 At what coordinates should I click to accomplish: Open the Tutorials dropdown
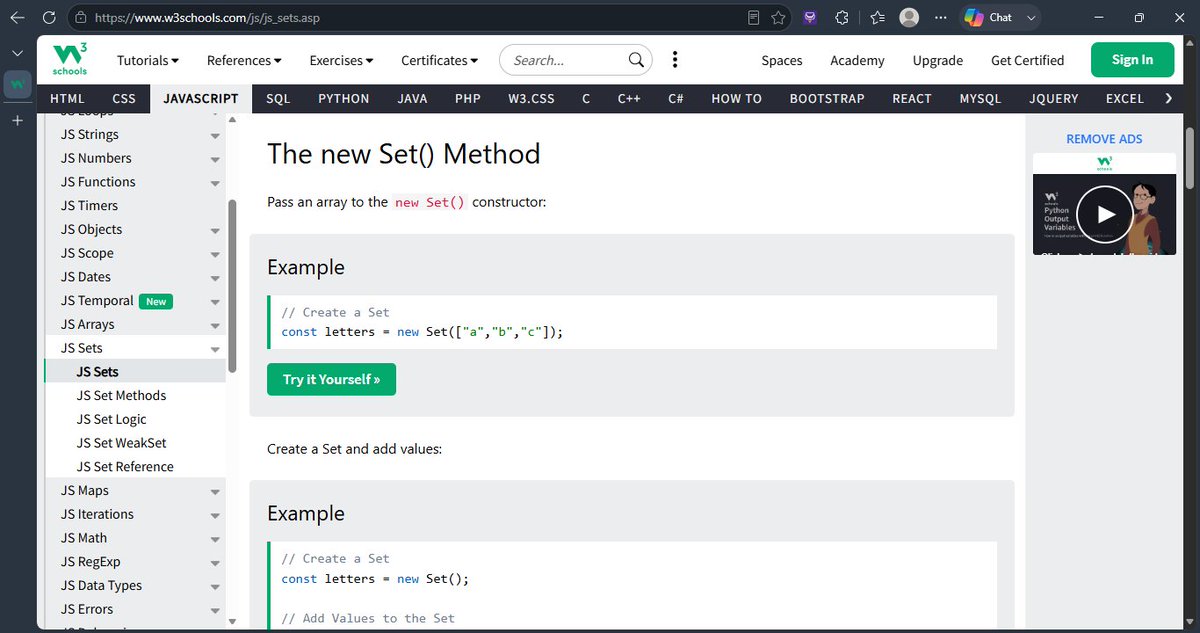pos(148,60)
